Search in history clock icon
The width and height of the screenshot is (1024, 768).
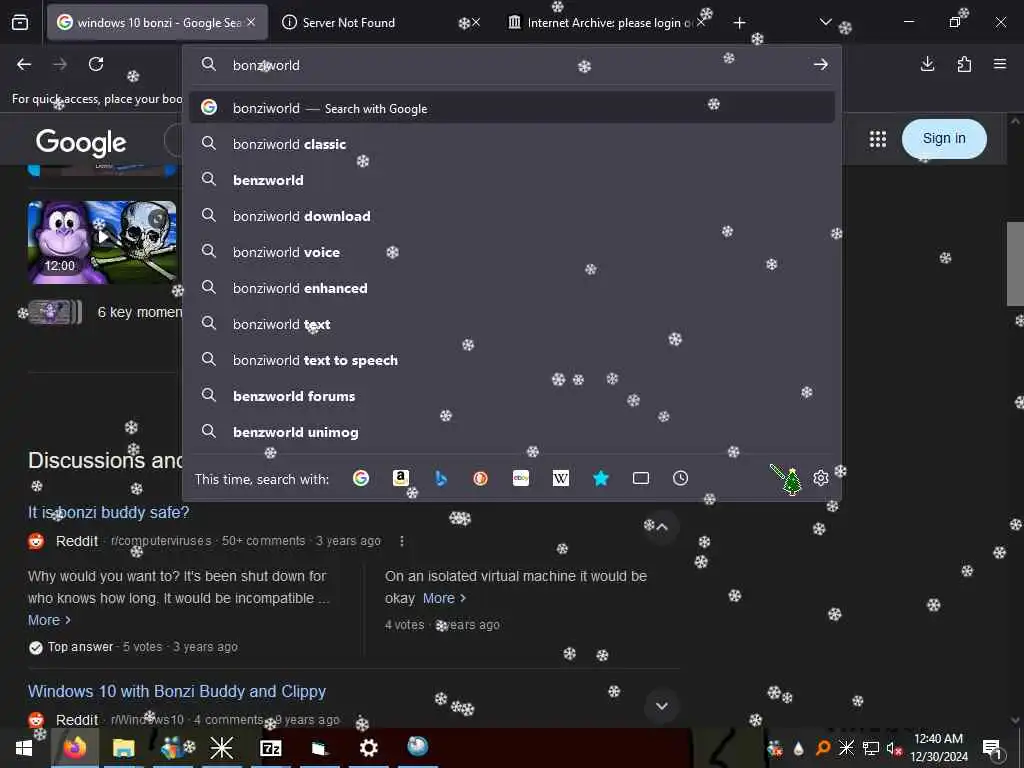680,478
